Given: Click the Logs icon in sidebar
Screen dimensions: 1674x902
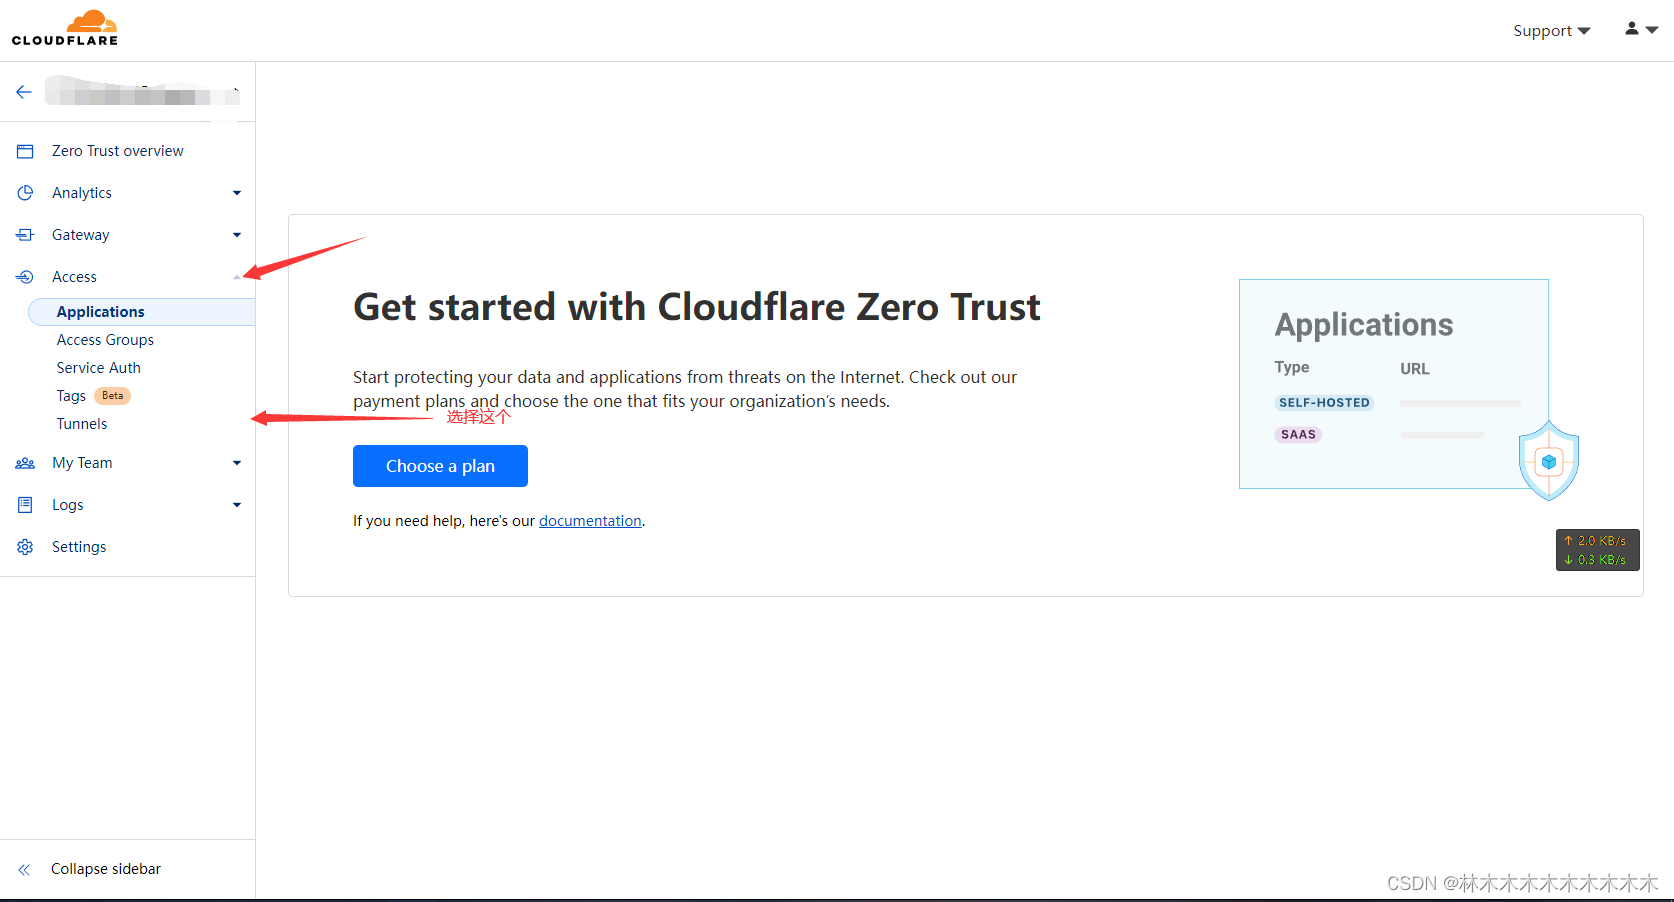Looking at the screenshot, I should click(24, 504).
